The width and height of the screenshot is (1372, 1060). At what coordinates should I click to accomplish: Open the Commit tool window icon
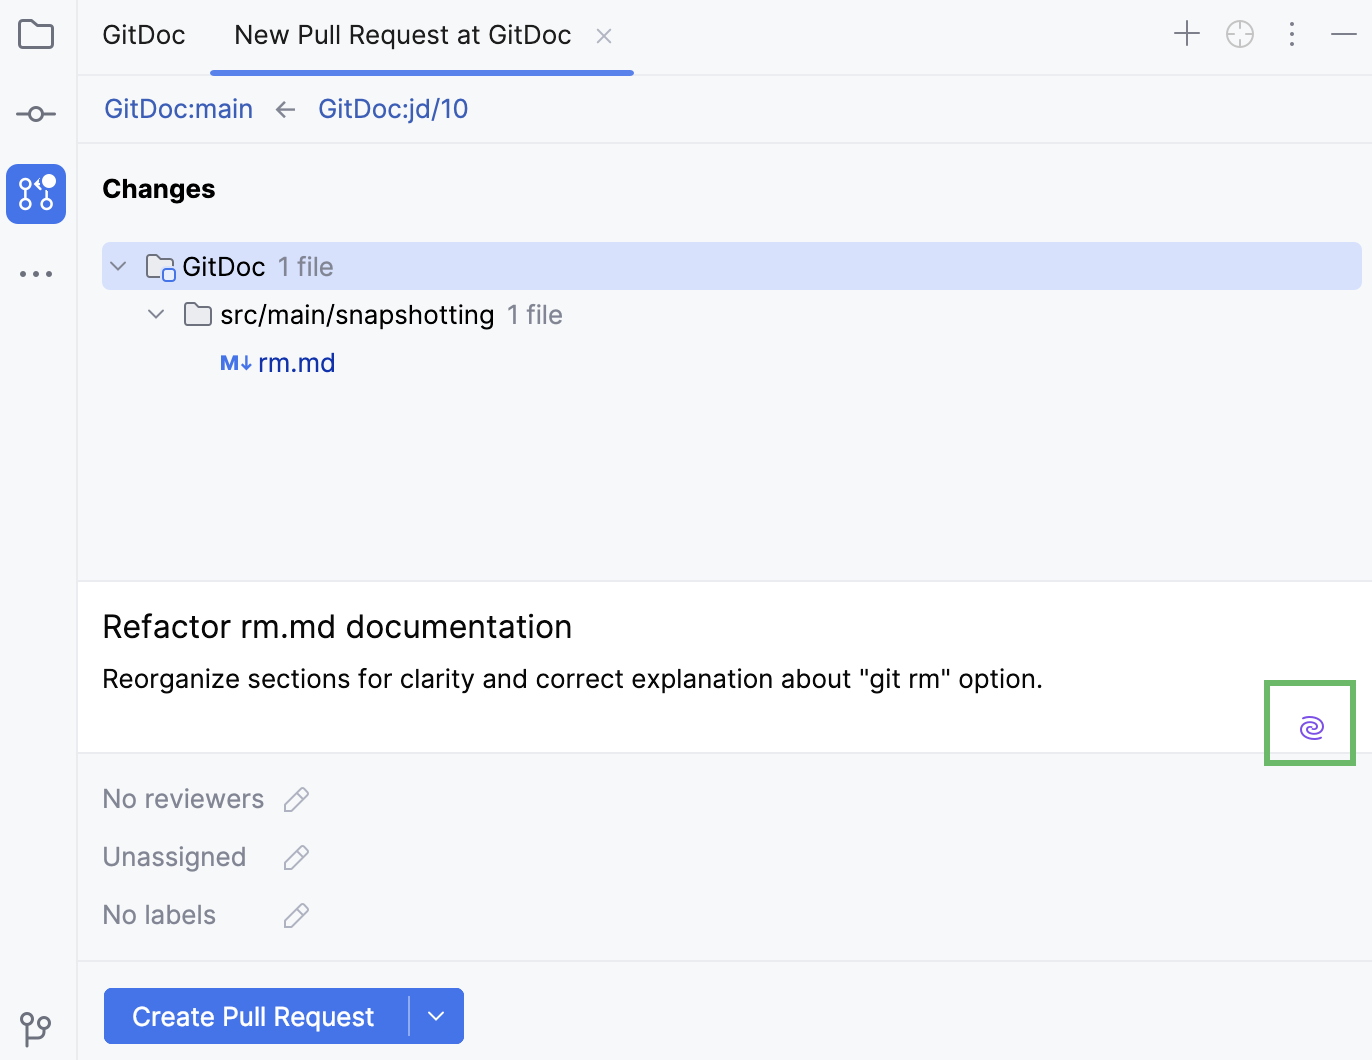click(36, 114)
